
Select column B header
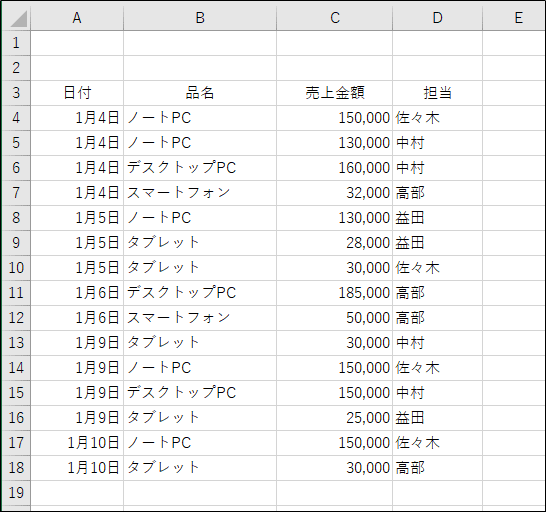(x=200, y=18)
